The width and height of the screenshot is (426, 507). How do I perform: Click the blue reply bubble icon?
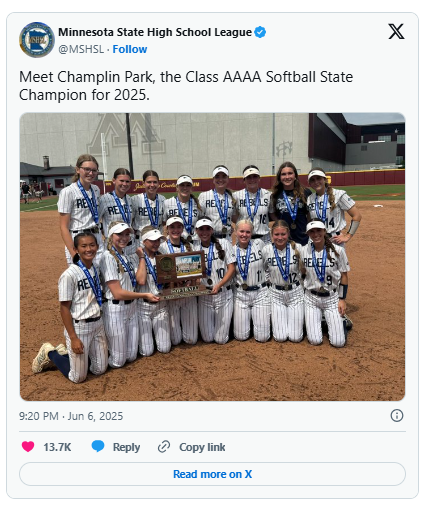[98, 447]
